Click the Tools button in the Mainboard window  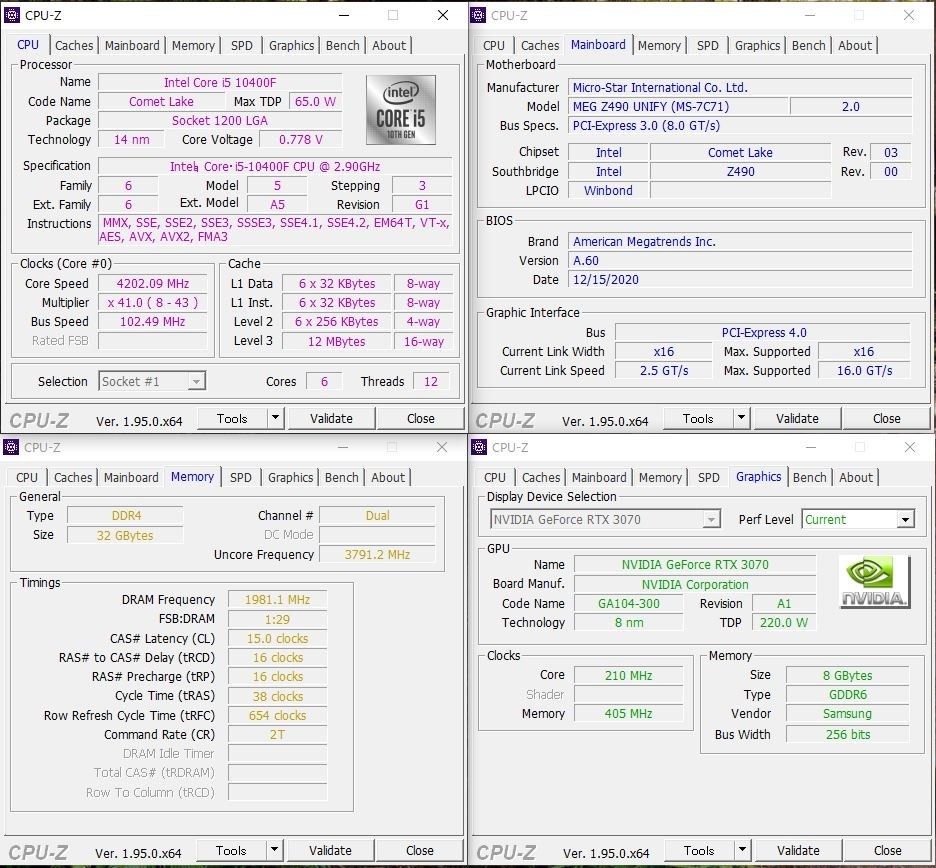[x=698, y=418]
